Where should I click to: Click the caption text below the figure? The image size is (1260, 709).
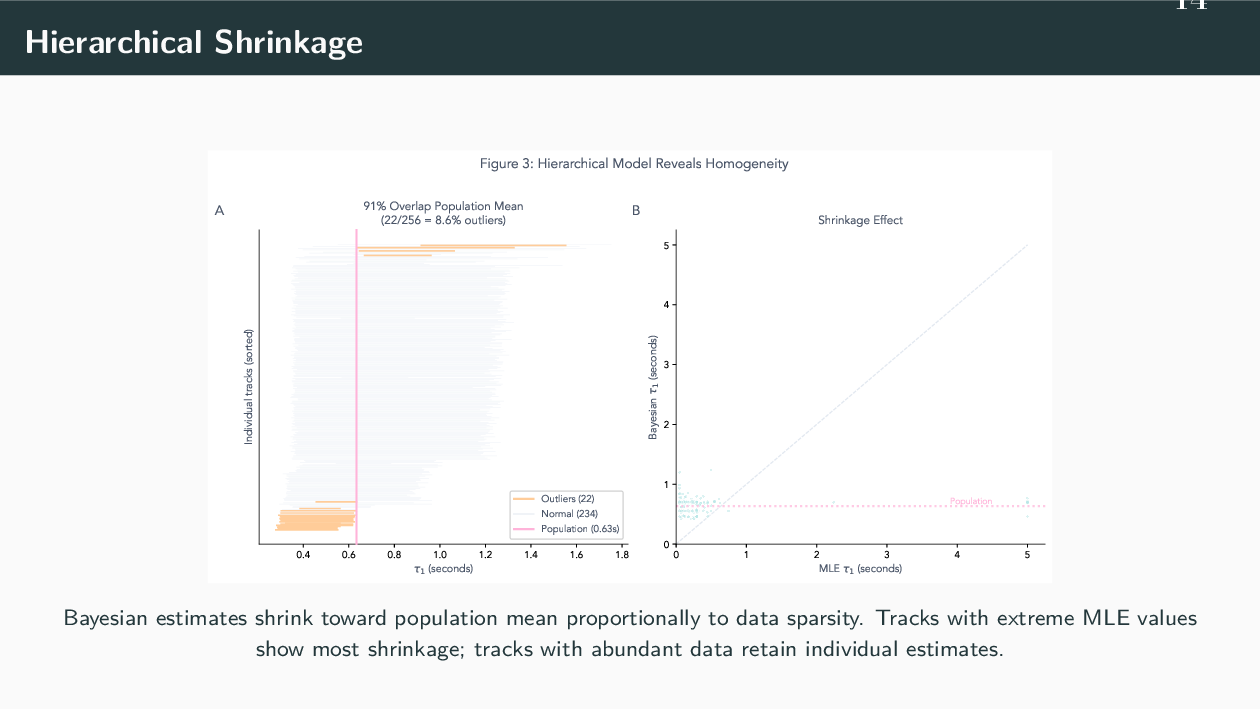tap(630, 633)
